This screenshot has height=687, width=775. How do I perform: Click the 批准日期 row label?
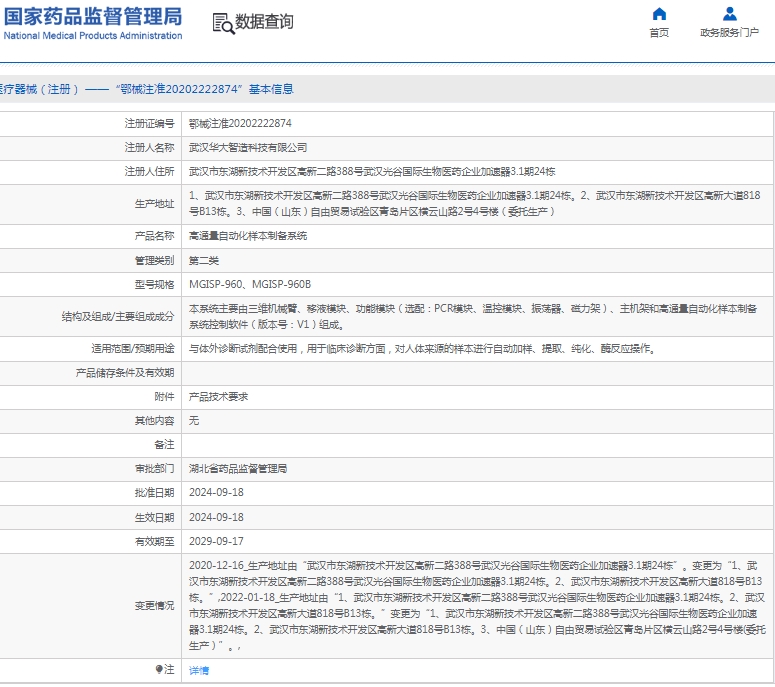[154, 493]
